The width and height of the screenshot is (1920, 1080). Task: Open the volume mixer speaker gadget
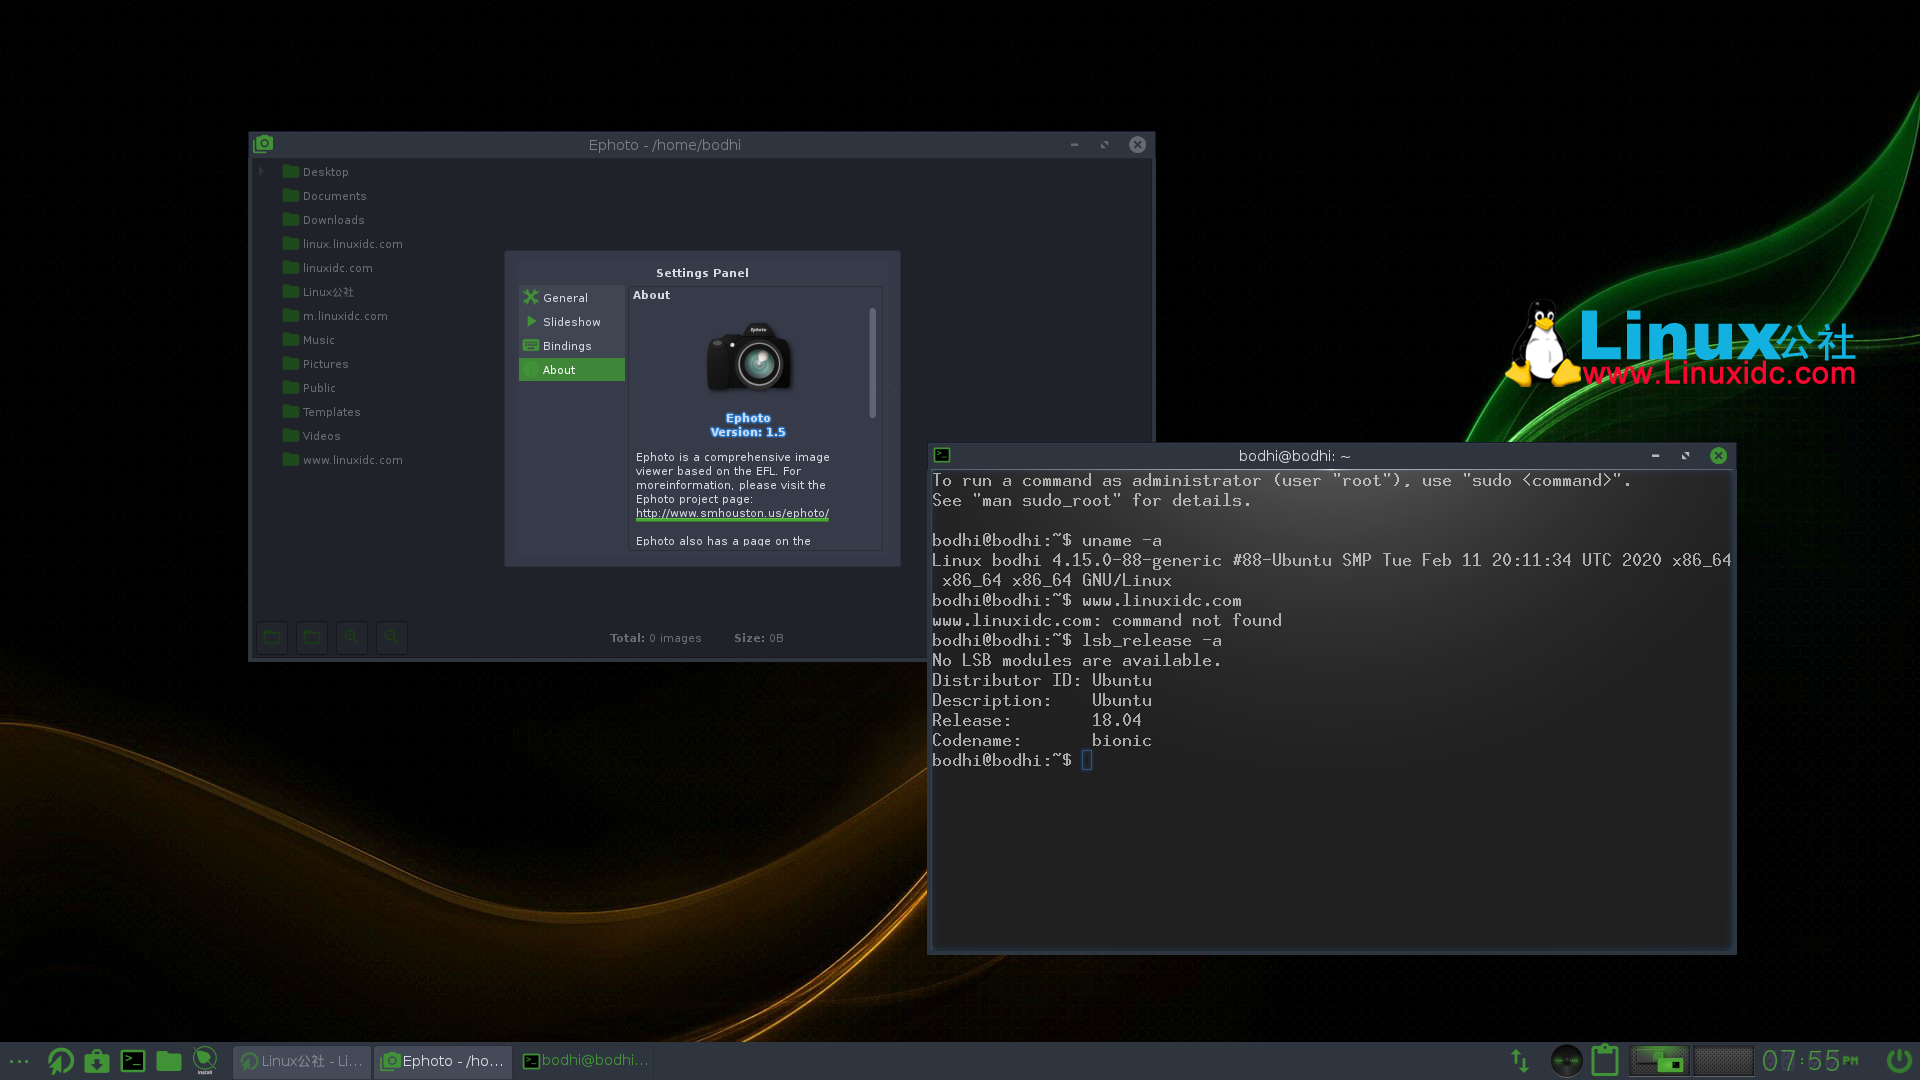click(1566, 1061)
